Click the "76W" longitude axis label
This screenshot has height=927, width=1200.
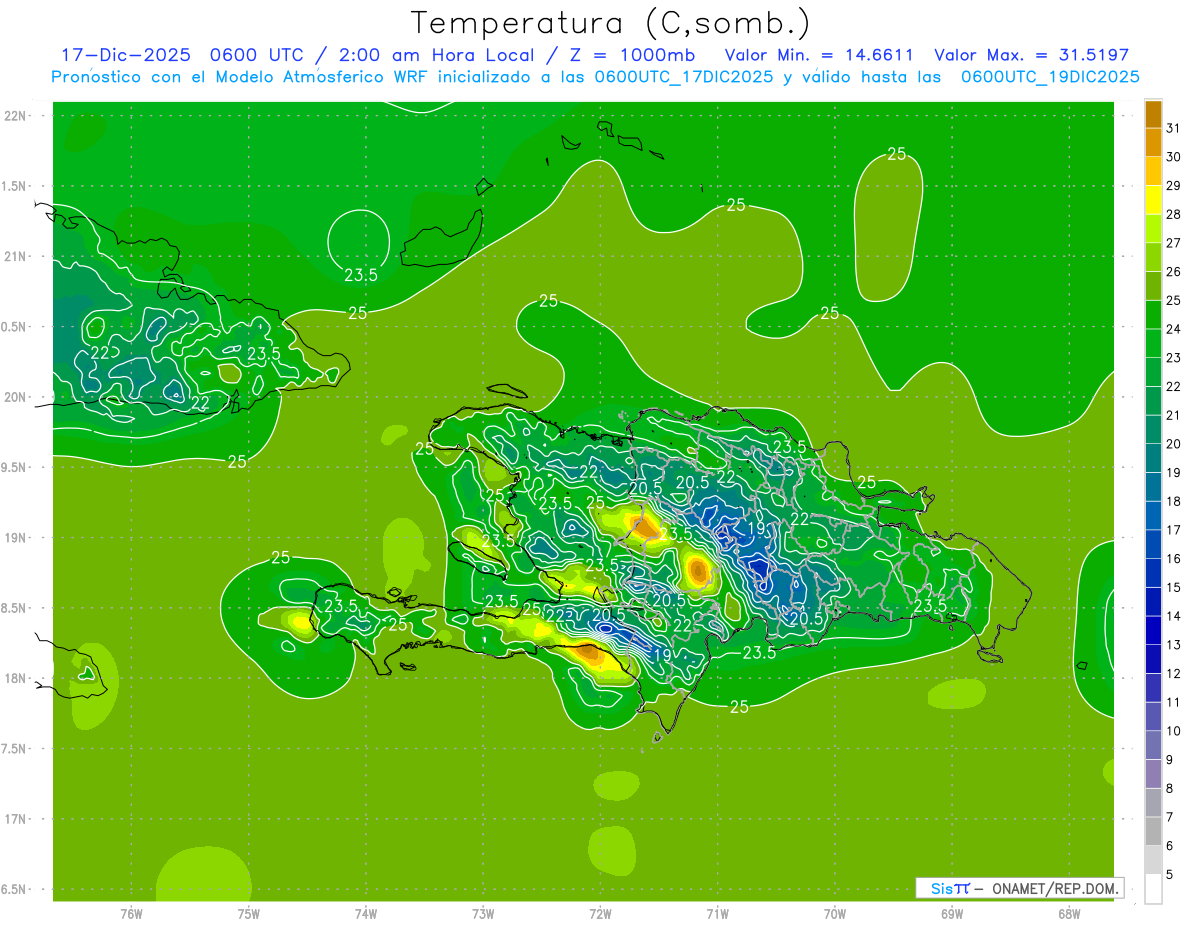pos(131,914)
